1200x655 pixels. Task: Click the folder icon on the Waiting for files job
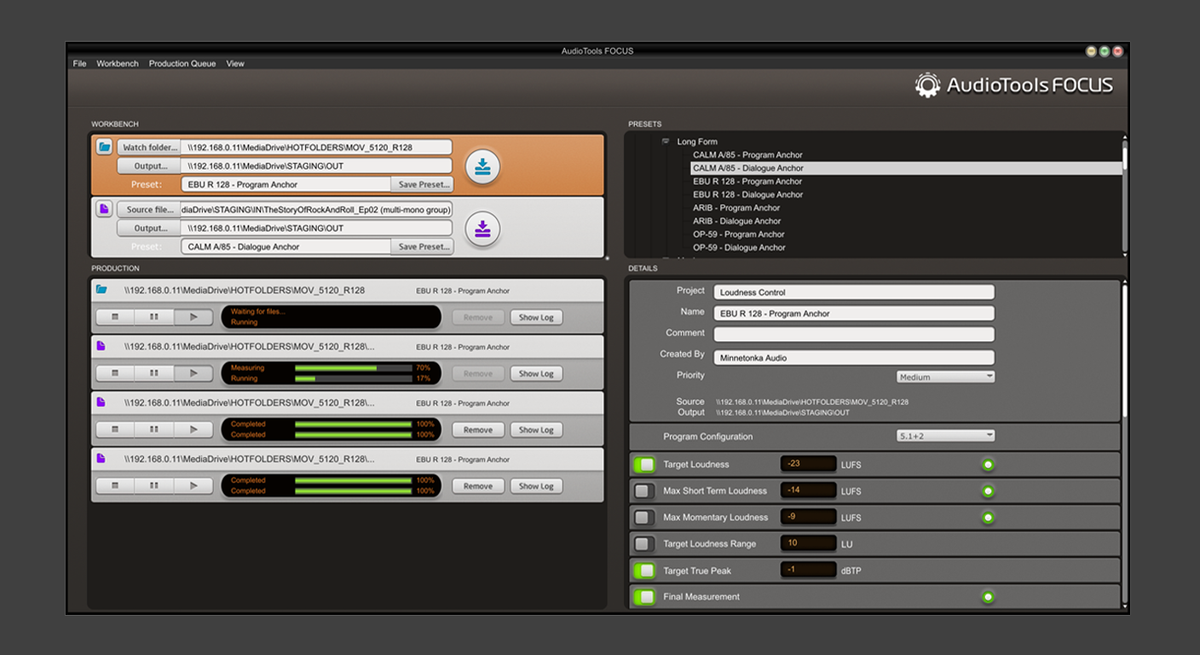click(101, 290)
